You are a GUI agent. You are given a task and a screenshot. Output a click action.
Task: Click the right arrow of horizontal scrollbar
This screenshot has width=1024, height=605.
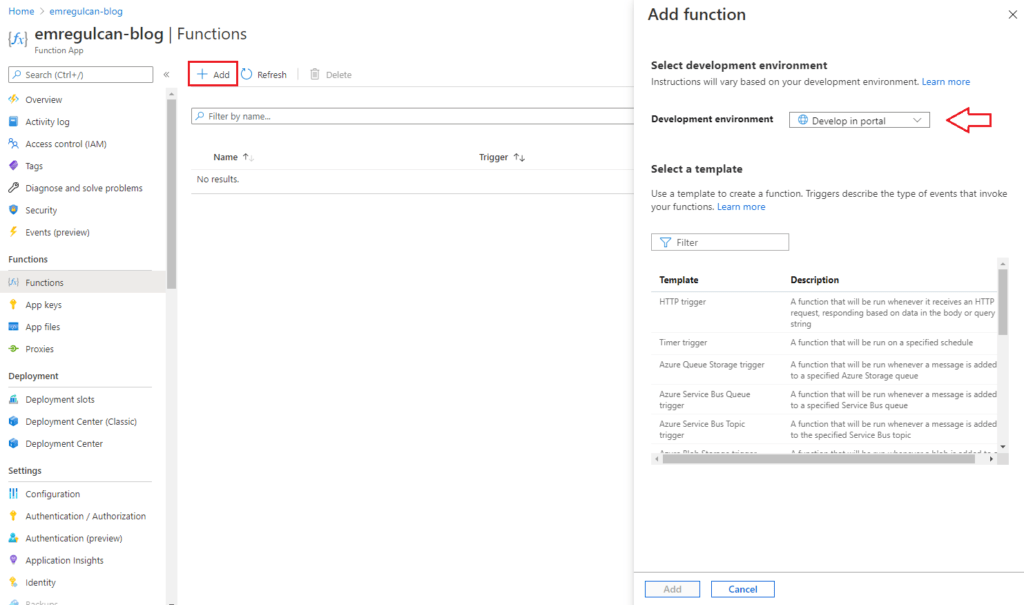tap(991, 459)
